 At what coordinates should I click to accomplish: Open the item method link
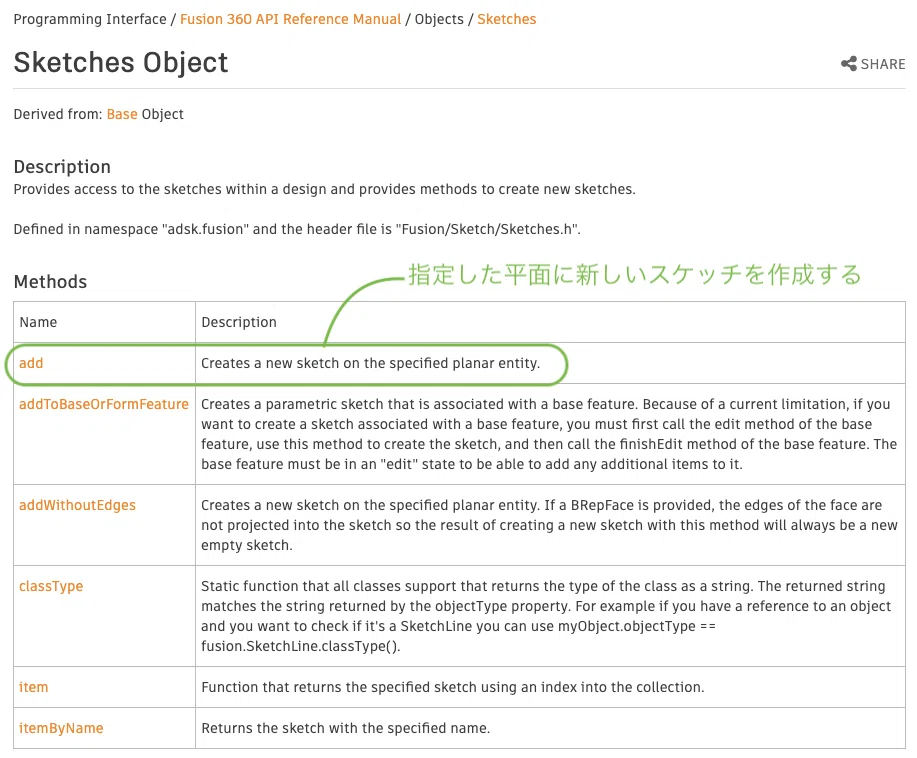pyautogui.click(x=33, y=687)
